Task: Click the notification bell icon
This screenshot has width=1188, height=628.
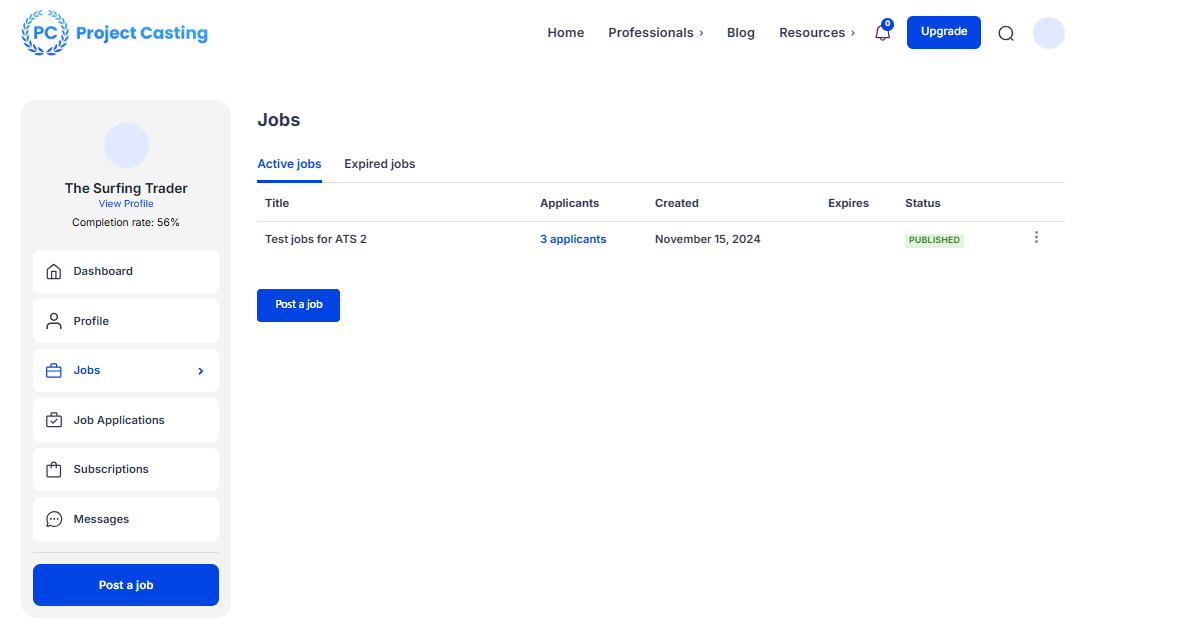Action: tap(882, 33)
